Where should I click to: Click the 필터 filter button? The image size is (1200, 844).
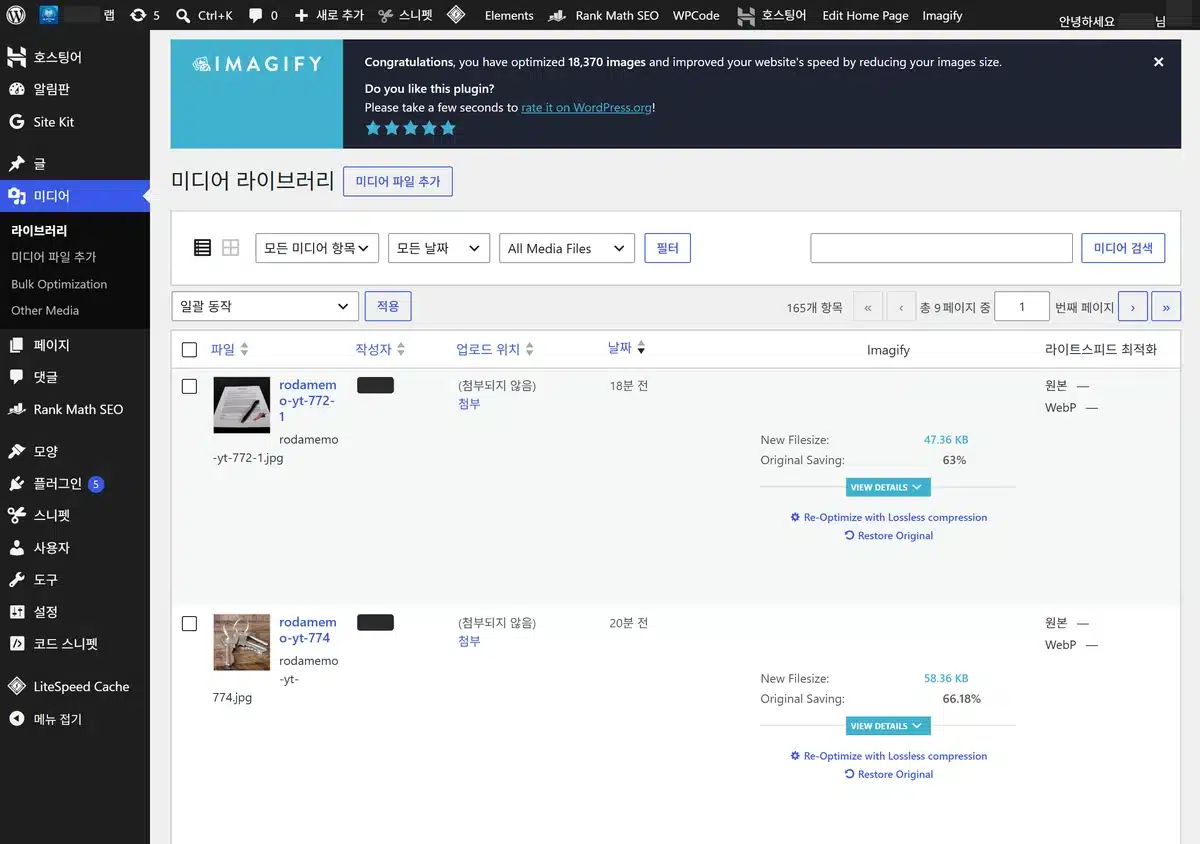[x=668, y=248]
